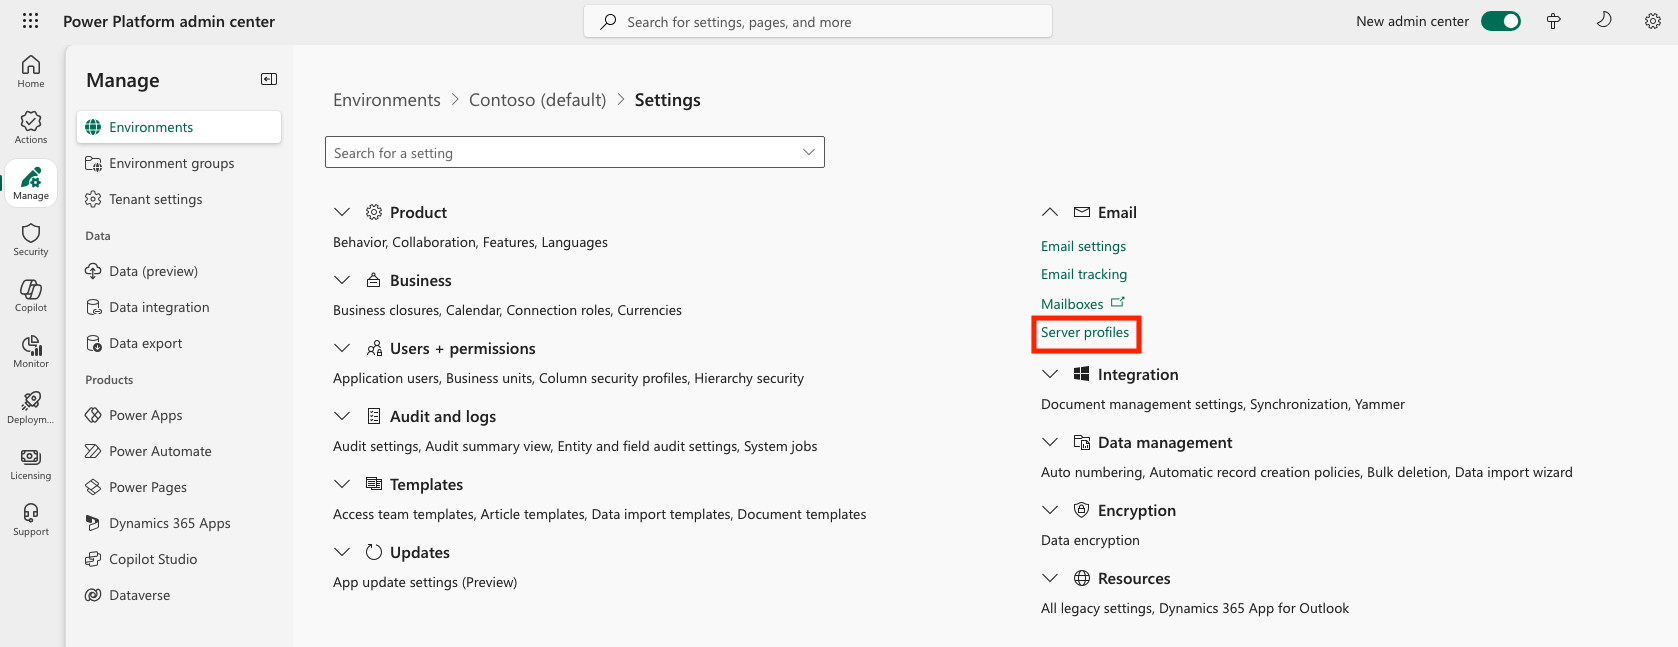
Task: Open the Security shield icon
Action: point(31,239)
